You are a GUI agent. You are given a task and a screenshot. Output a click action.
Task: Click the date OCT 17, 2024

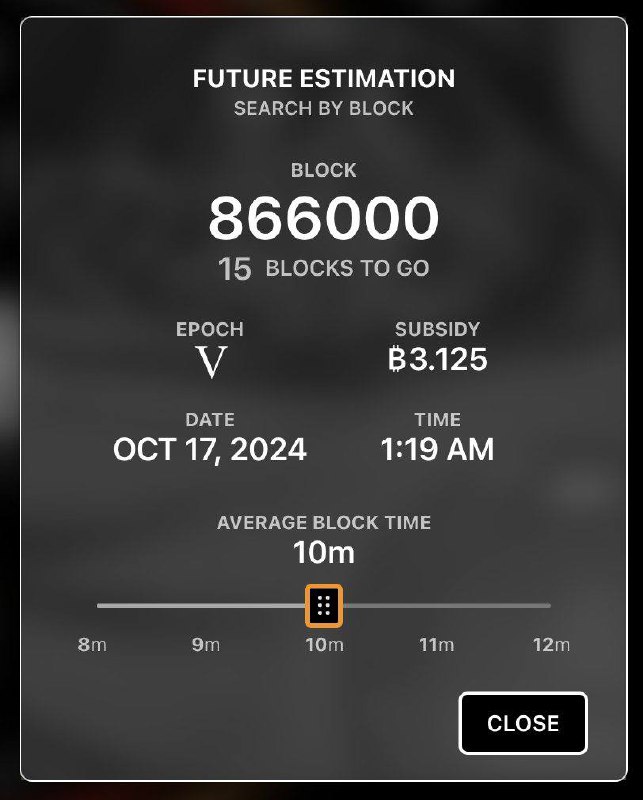click(x=210, y=449)
